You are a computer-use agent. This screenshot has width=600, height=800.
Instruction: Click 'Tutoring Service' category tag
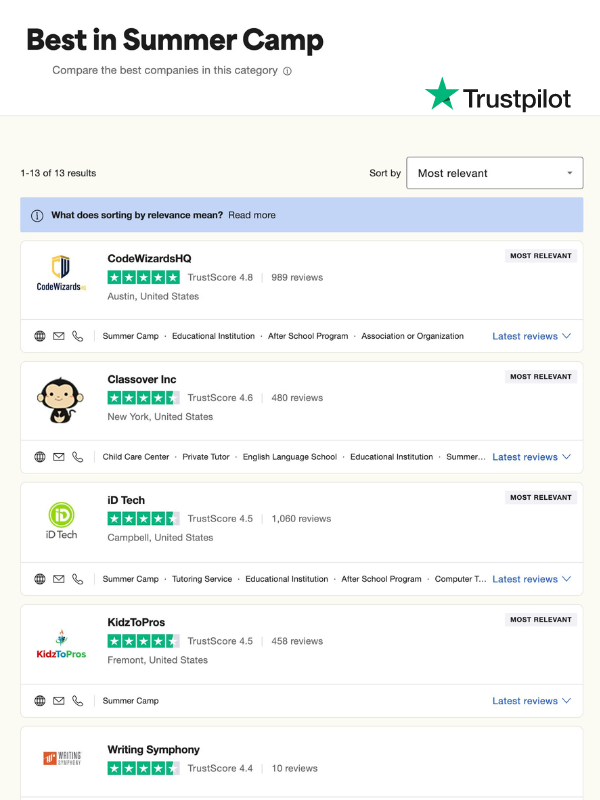[202, 579]
